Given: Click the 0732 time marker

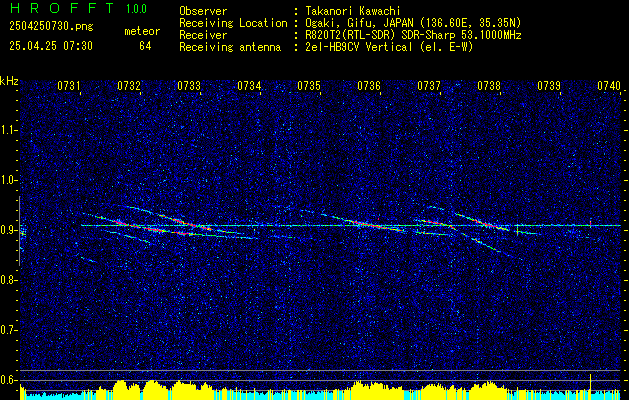Looking at the screenshot, I should tap(129, 86).
